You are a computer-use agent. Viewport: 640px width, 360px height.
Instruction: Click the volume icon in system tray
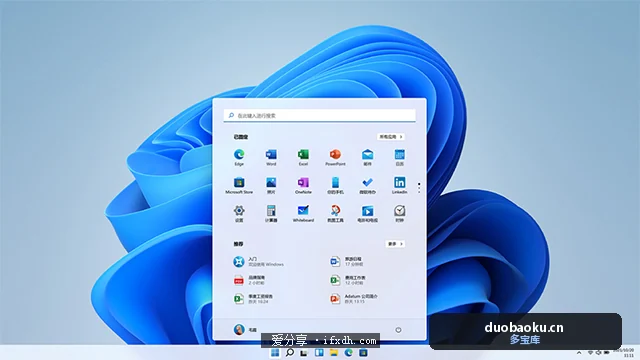point(598,353)
